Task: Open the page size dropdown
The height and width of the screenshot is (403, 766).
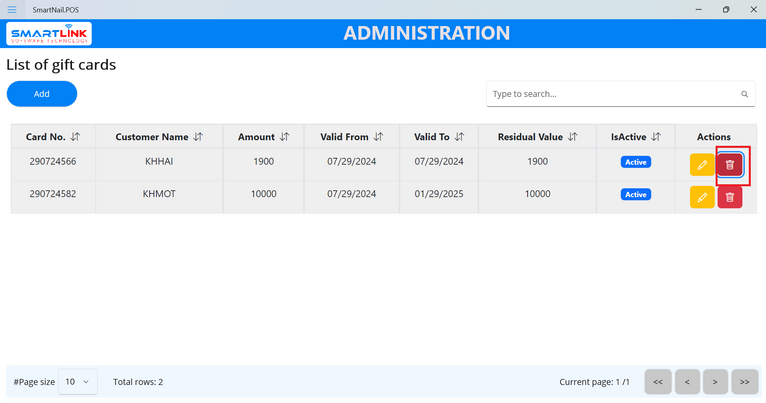Action: (78, 382)
